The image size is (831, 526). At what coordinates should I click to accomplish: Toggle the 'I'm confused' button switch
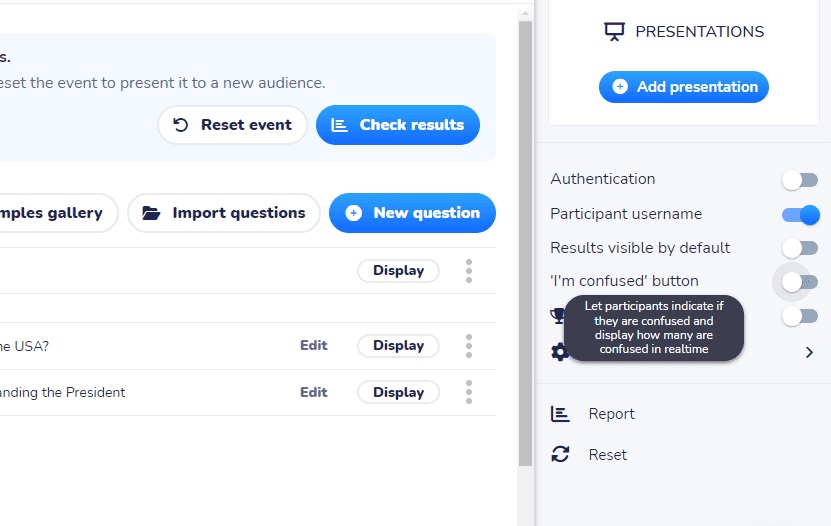pyautogui.click(x=800, y=282)
